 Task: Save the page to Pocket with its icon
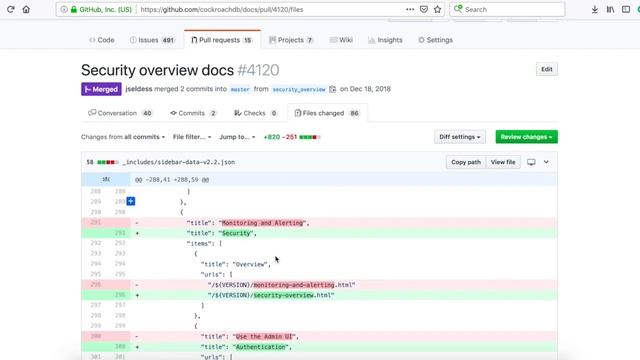424,9
